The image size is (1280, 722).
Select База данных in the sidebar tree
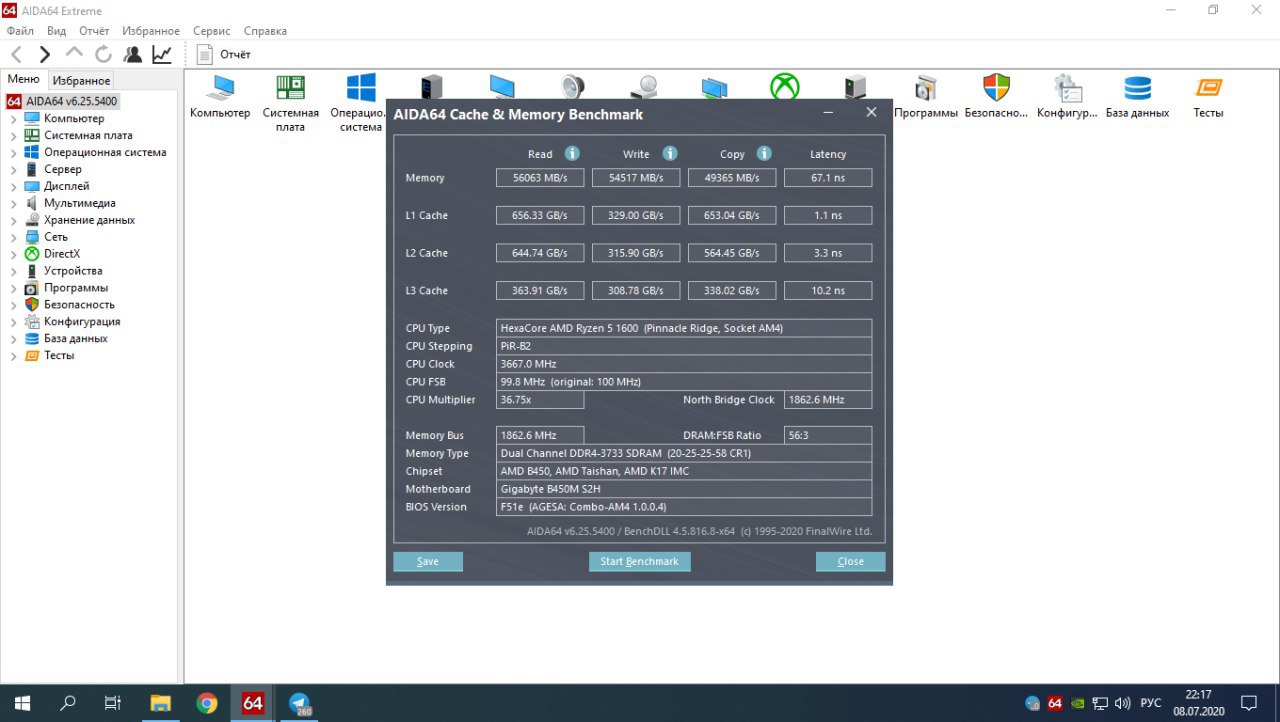coord(75,339)
